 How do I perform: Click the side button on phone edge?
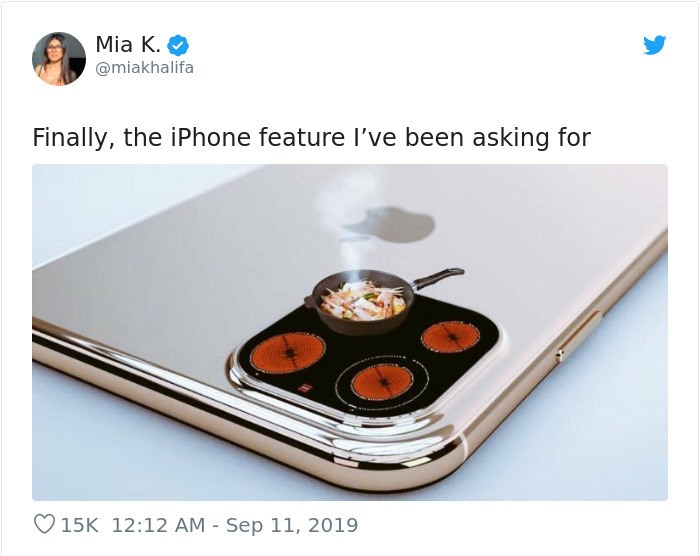pos(579,337)
